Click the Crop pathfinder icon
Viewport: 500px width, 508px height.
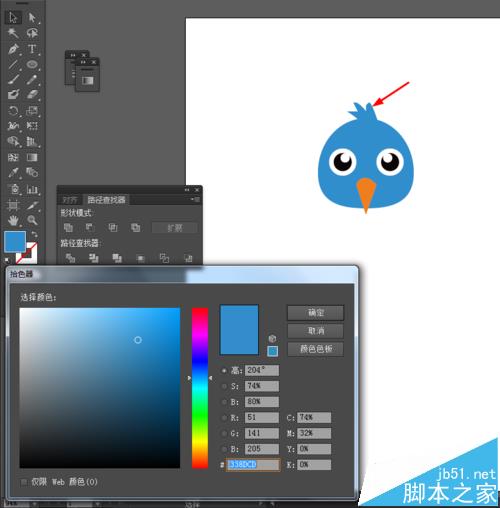pyautogui.click(x=141, y=258)
